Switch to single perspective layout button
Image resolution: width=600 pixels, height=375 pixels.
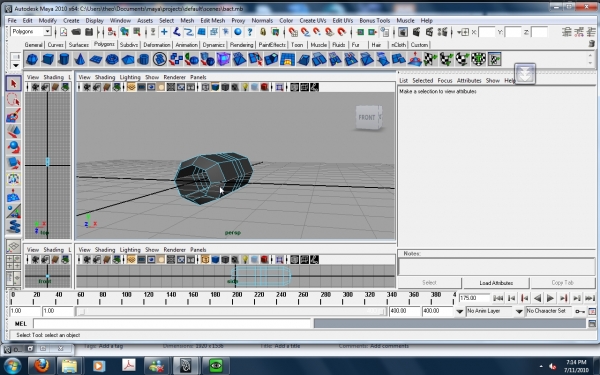(x=13, y=247)
